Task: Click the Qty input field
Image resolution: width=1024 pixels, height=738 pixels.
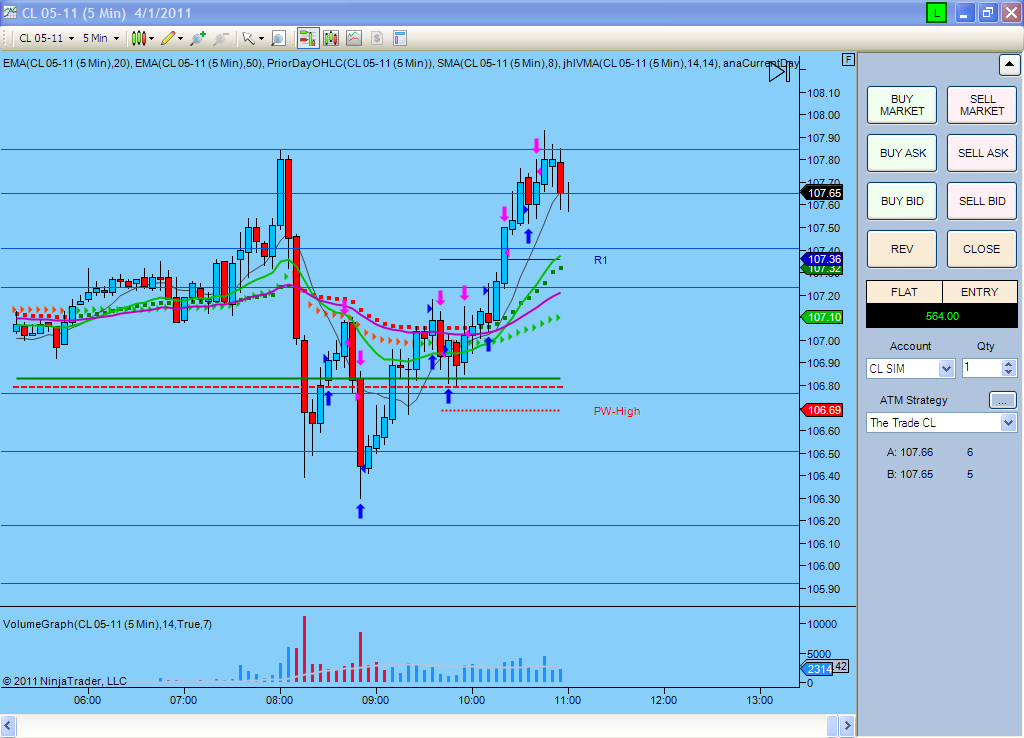Action: point(982,368)
